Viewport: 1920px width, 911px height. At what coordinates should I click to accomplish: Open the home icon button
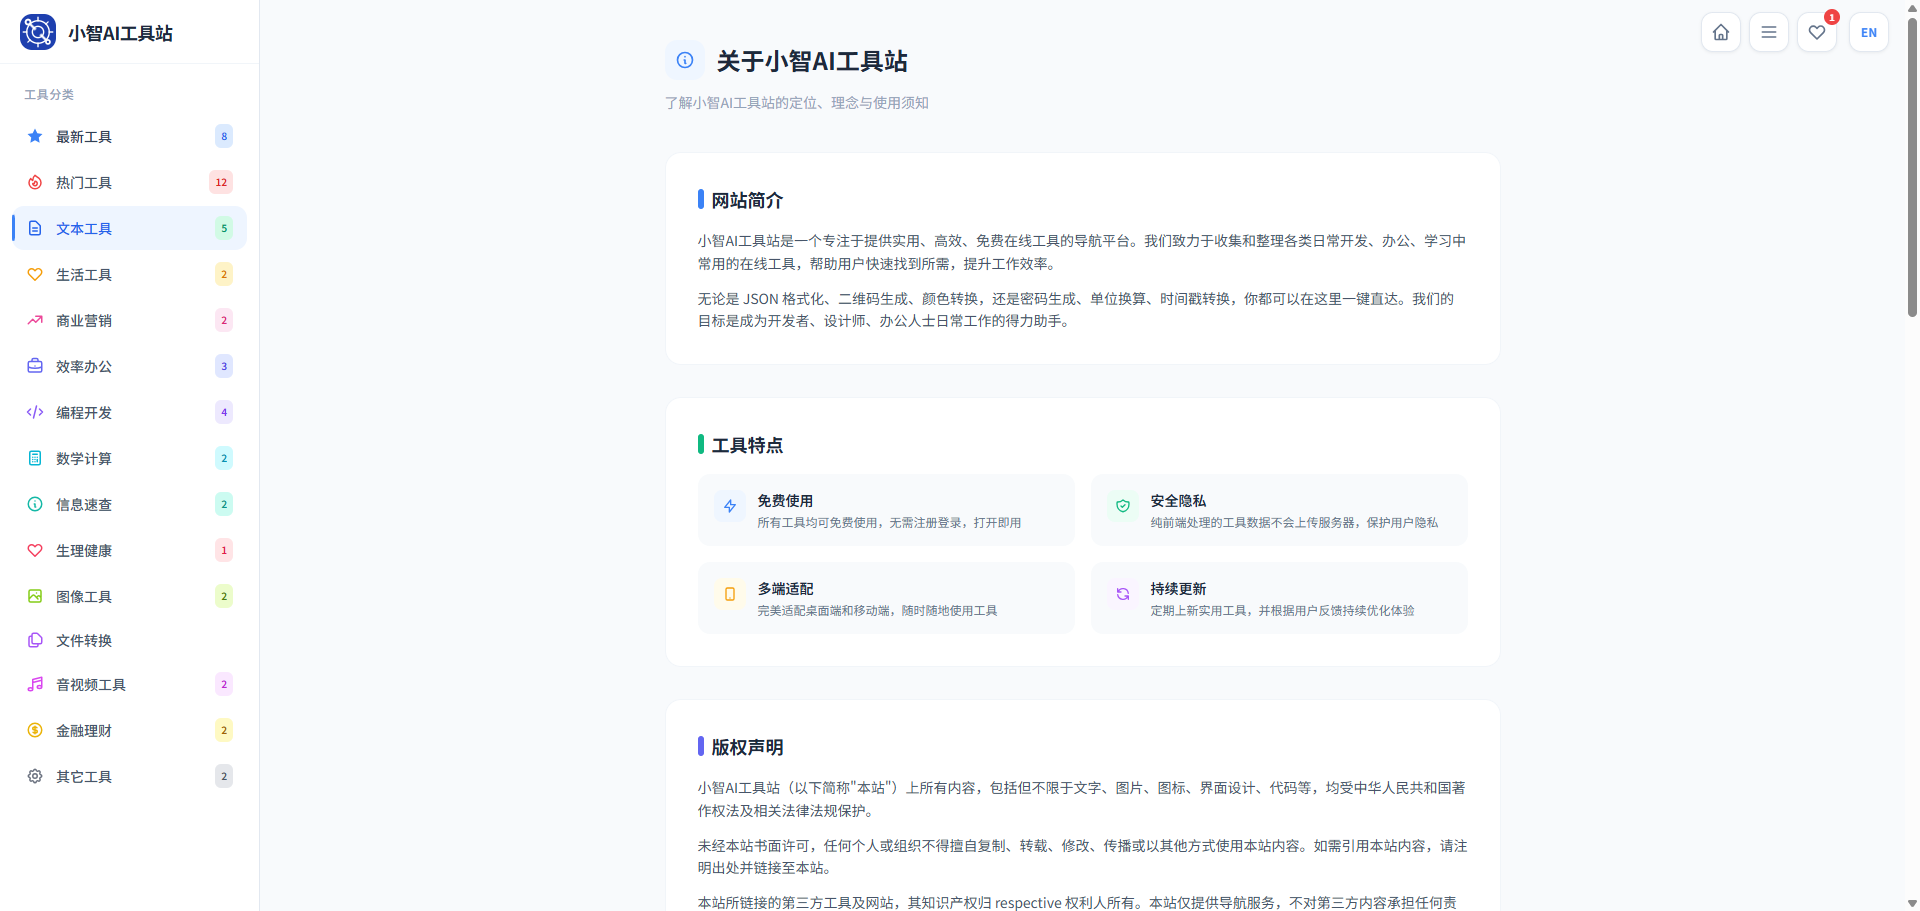pyautogui.click(x=1721, y=32)
